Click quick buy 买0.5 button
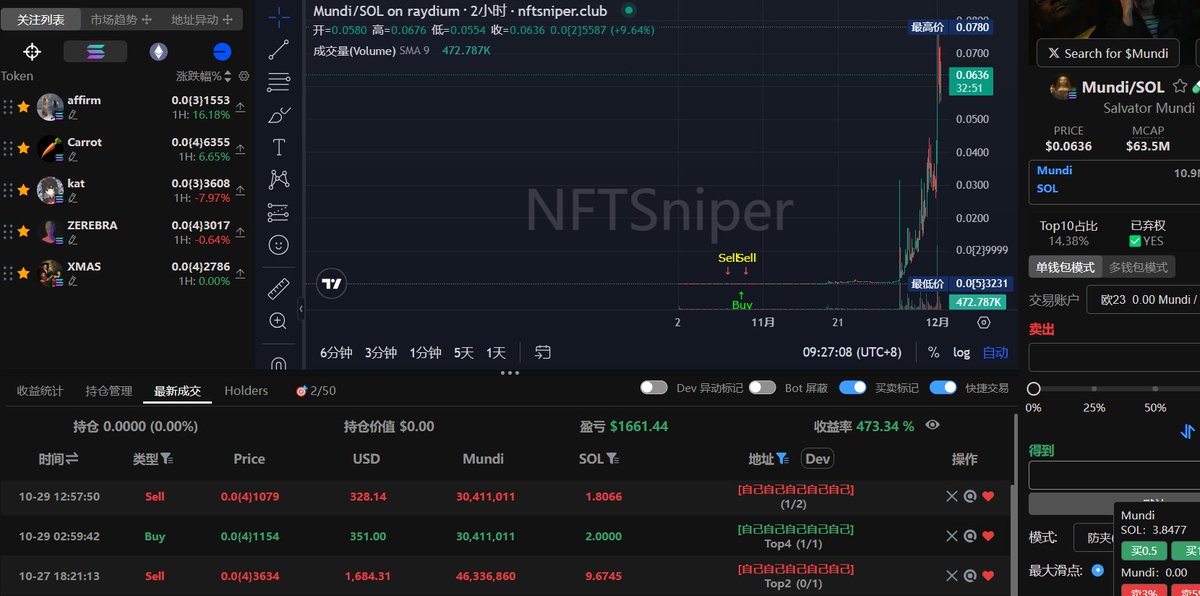 [x=1144, y=551]
